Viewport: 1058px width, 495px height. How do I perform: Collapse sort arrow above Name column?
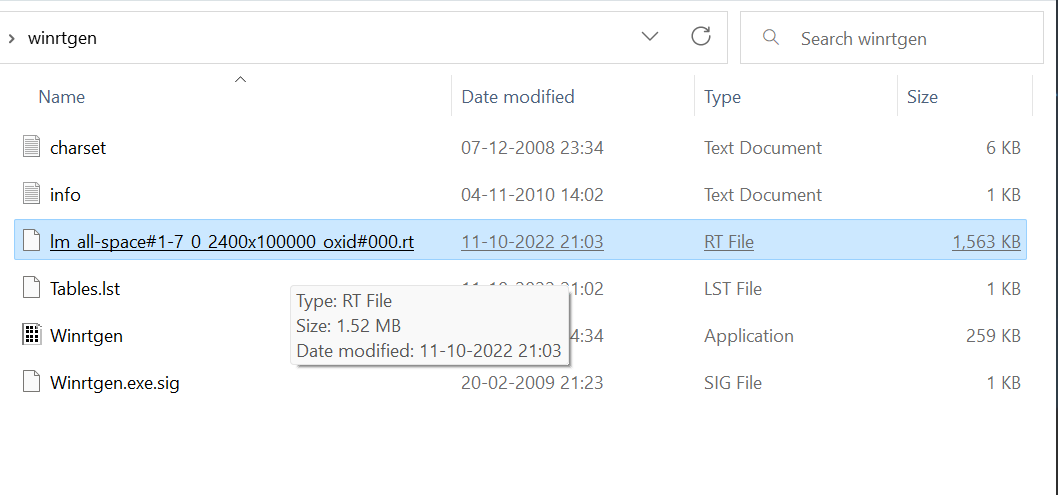pyautogui.click(x=240, y=78)
